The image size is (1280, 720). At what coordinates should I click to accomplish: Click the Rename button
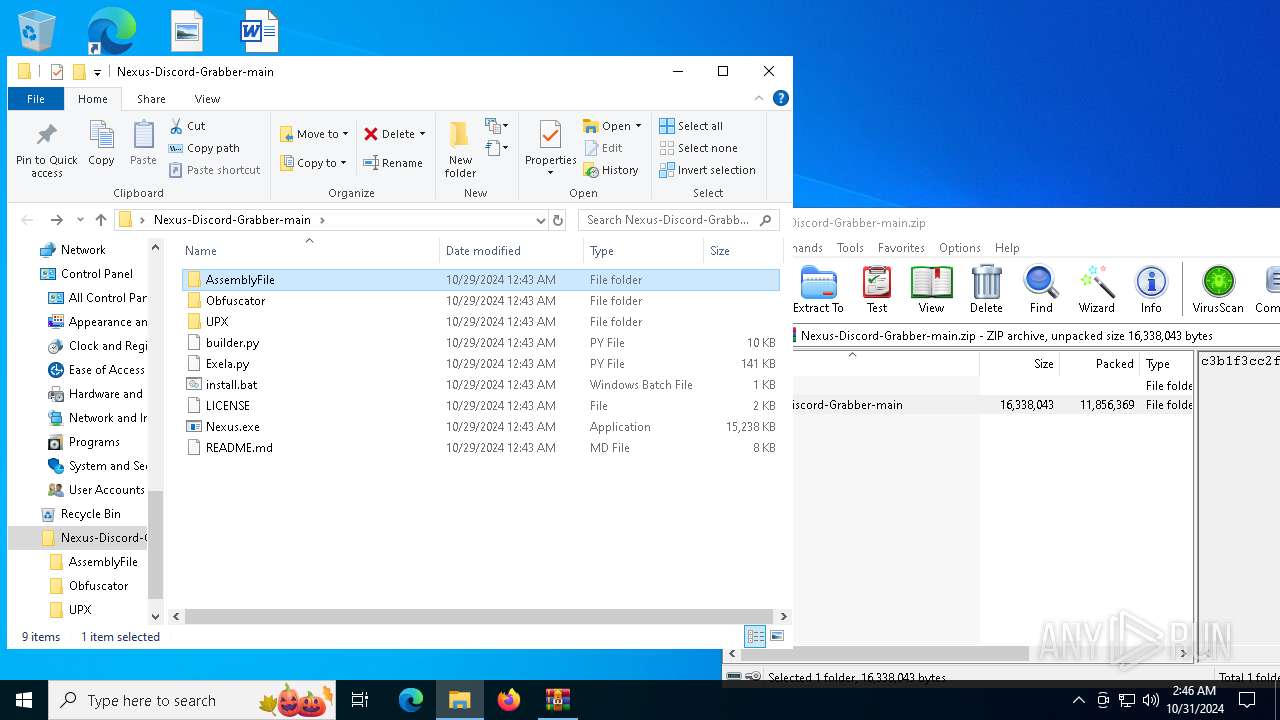click(x=393, y=163)
